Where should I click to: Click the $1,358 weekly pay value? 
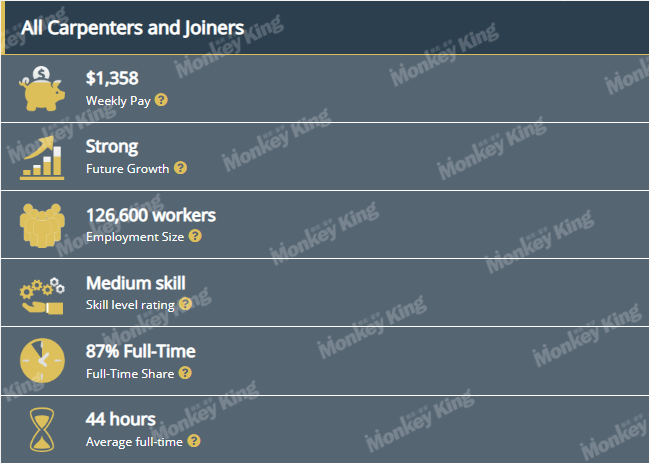coord(112,78)
